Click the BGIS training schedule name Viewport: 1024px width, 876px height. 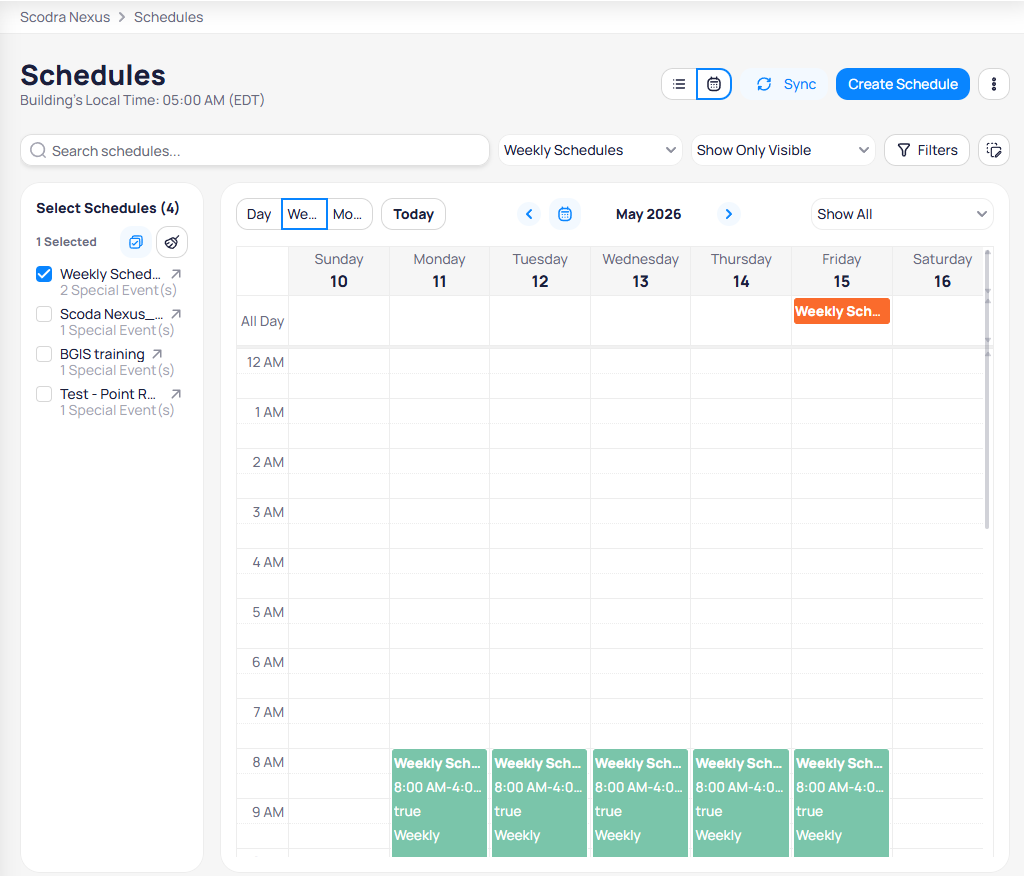click(103, 354)
